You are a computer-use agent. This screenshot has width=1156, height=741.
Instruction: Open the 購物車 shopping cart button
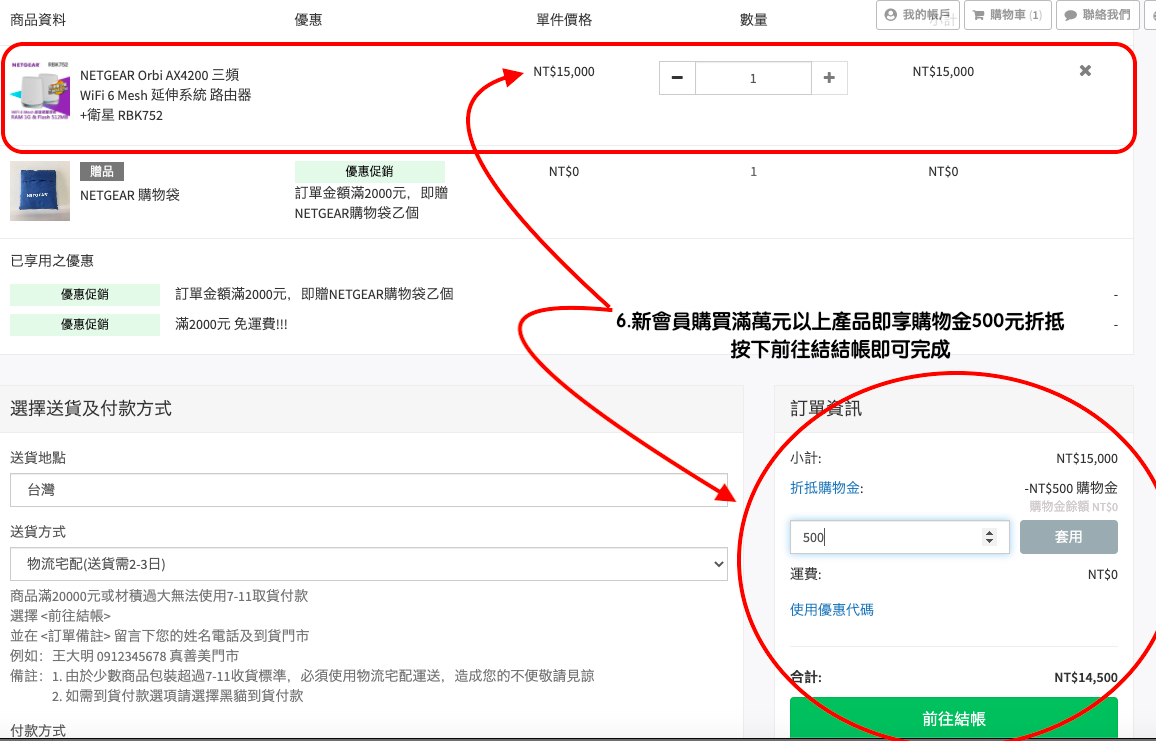1006,15
